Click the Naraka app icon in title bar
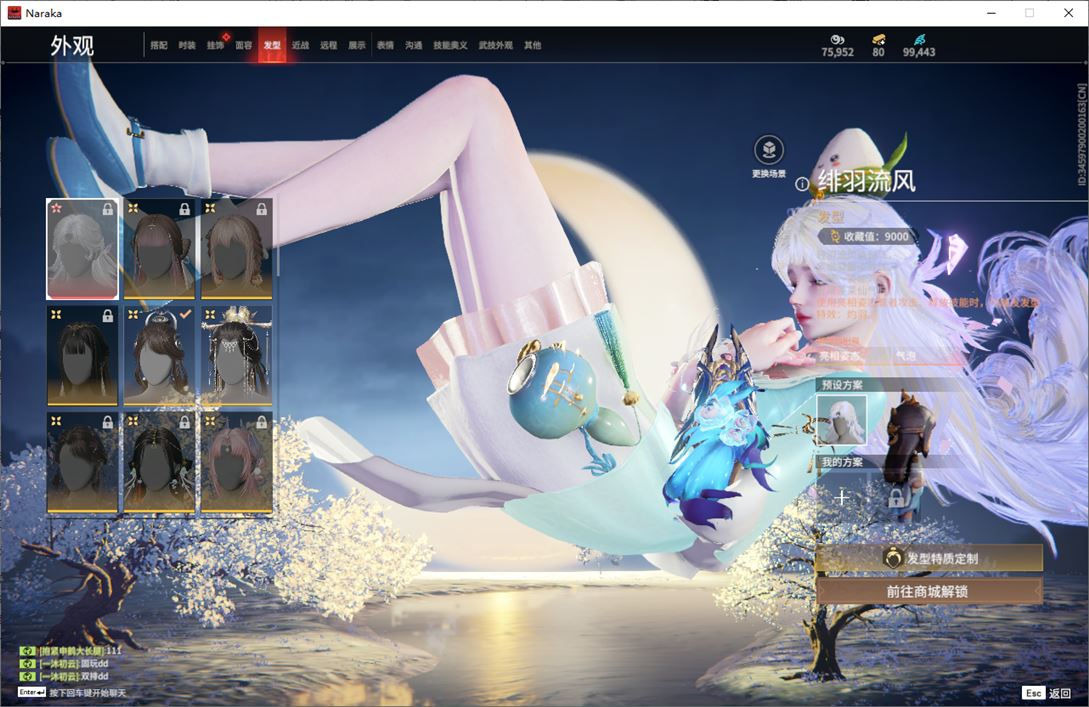 [x=14, y=13]
